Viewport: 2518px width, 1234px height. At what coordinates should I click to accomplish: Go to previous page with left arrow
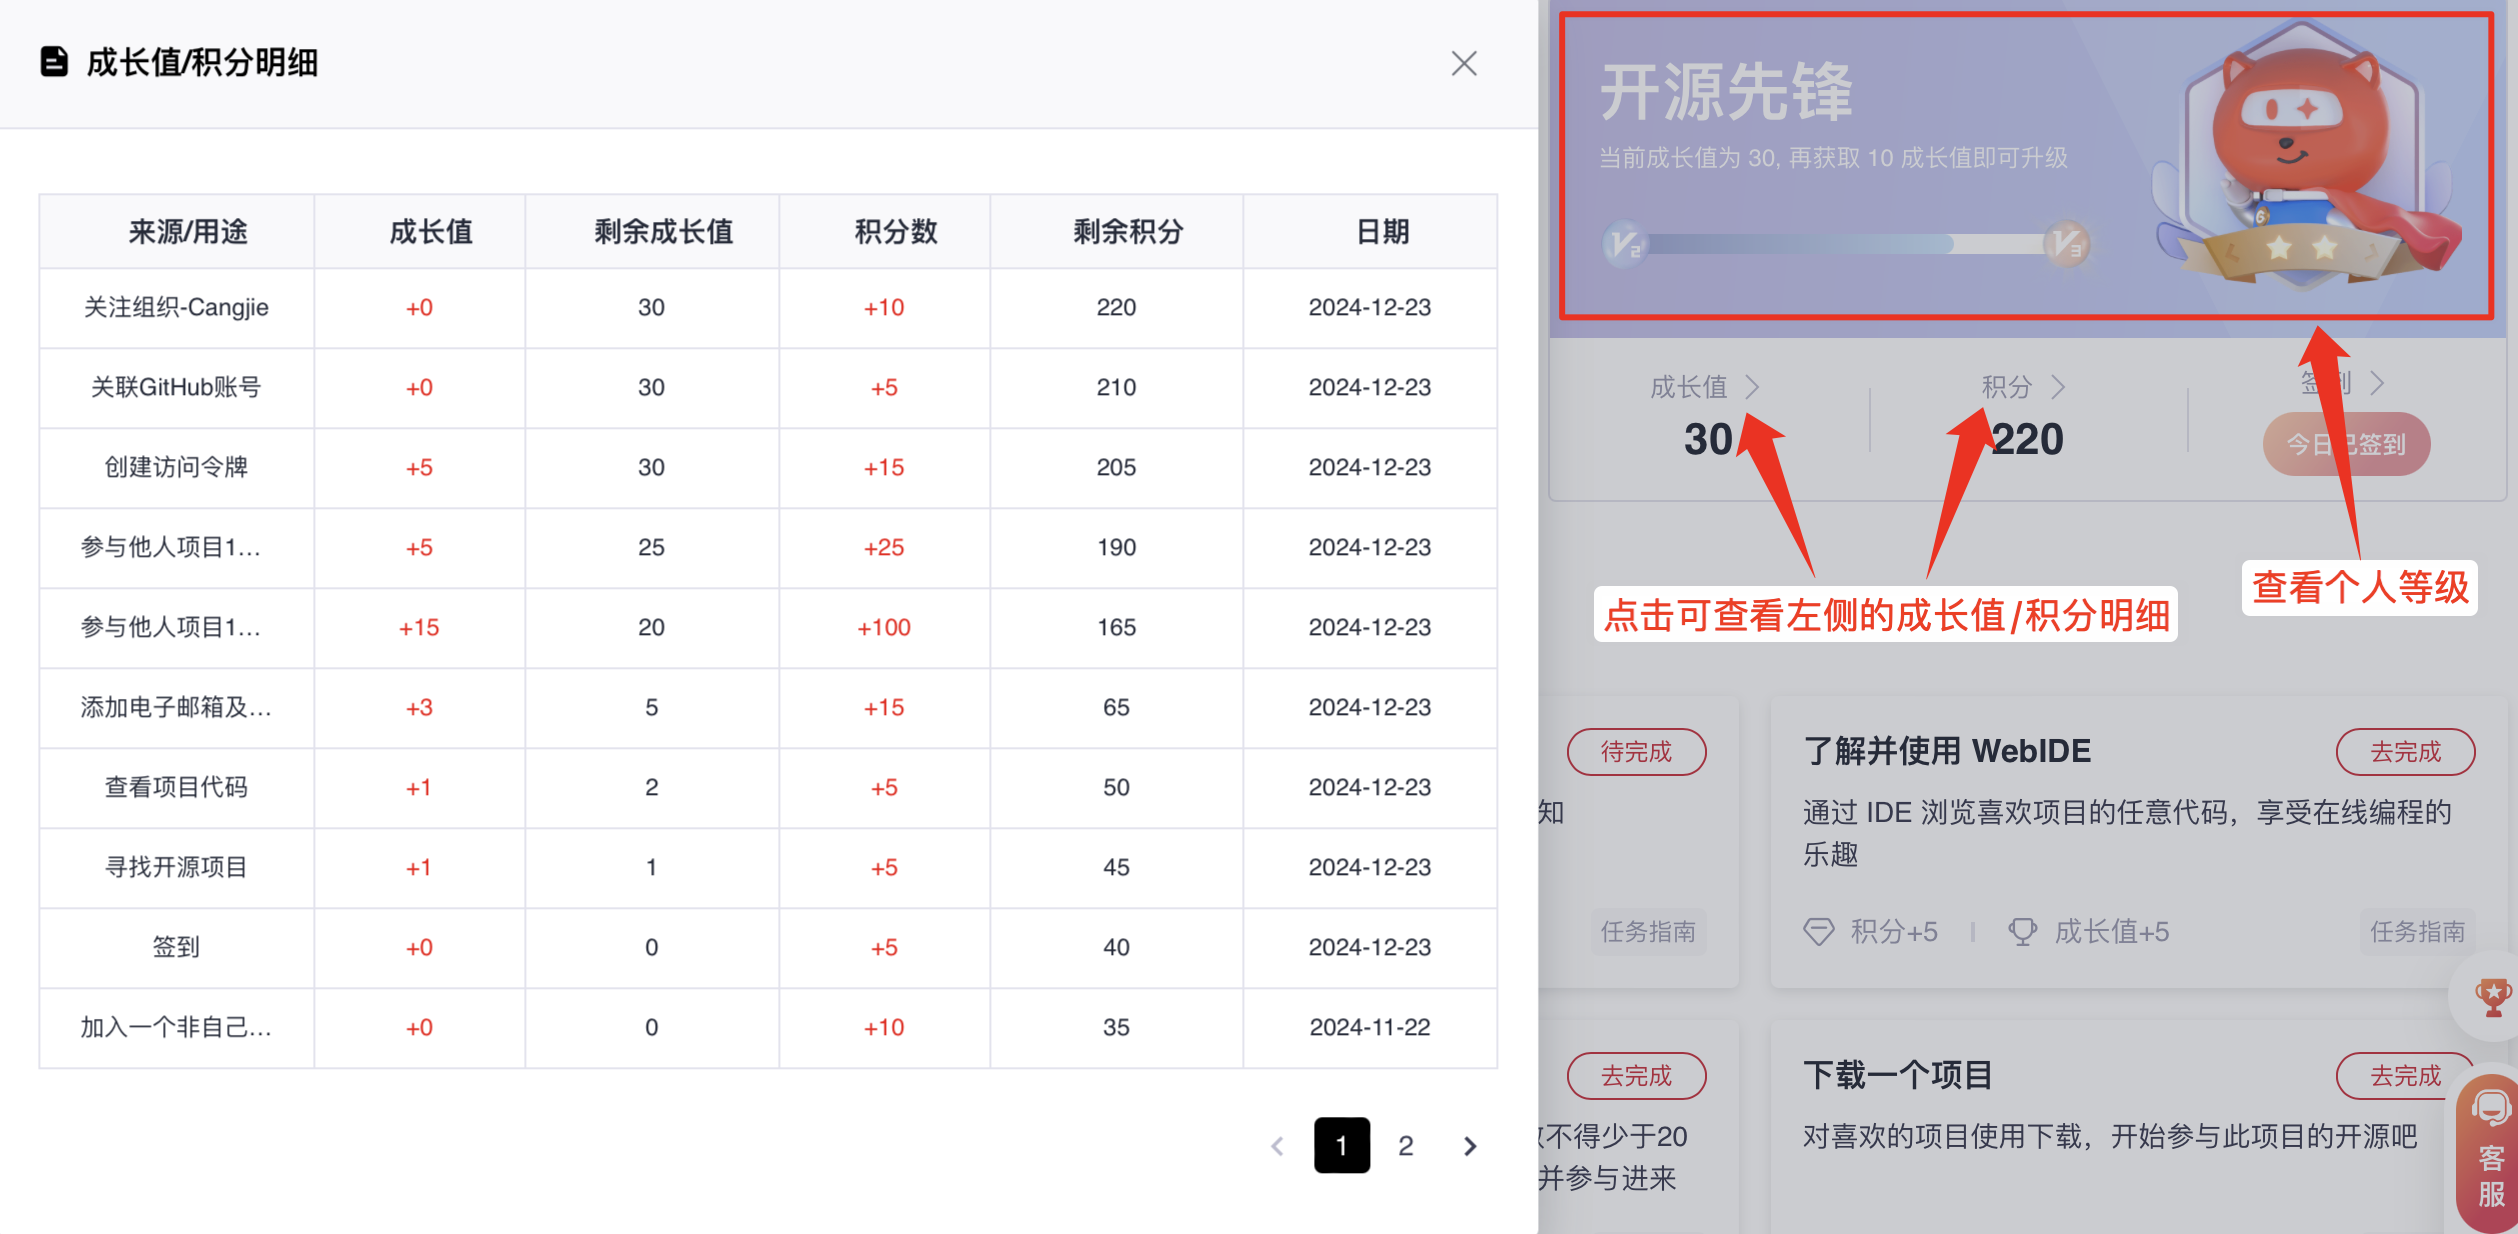1277,1146
